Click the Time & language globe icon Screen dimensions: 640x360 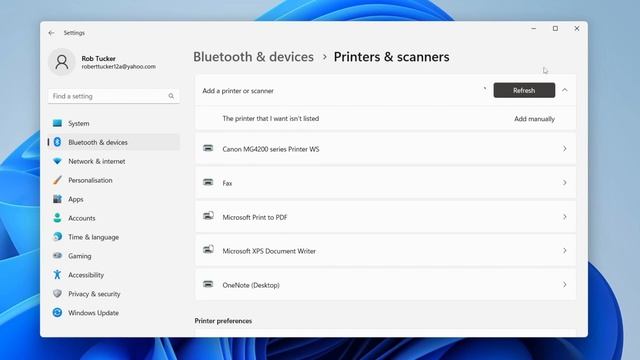[57, 236]
